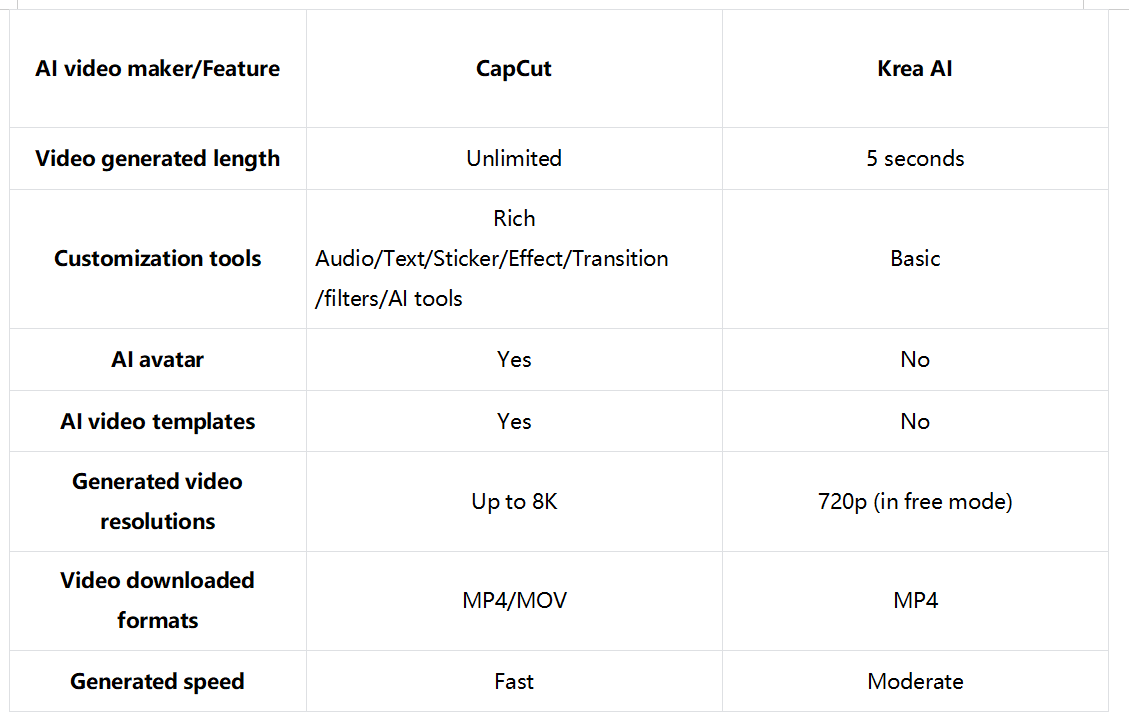This screenshot has width=1130, height=723.
Task: Click the "5 seconds" cell
Action: (915, 159)
